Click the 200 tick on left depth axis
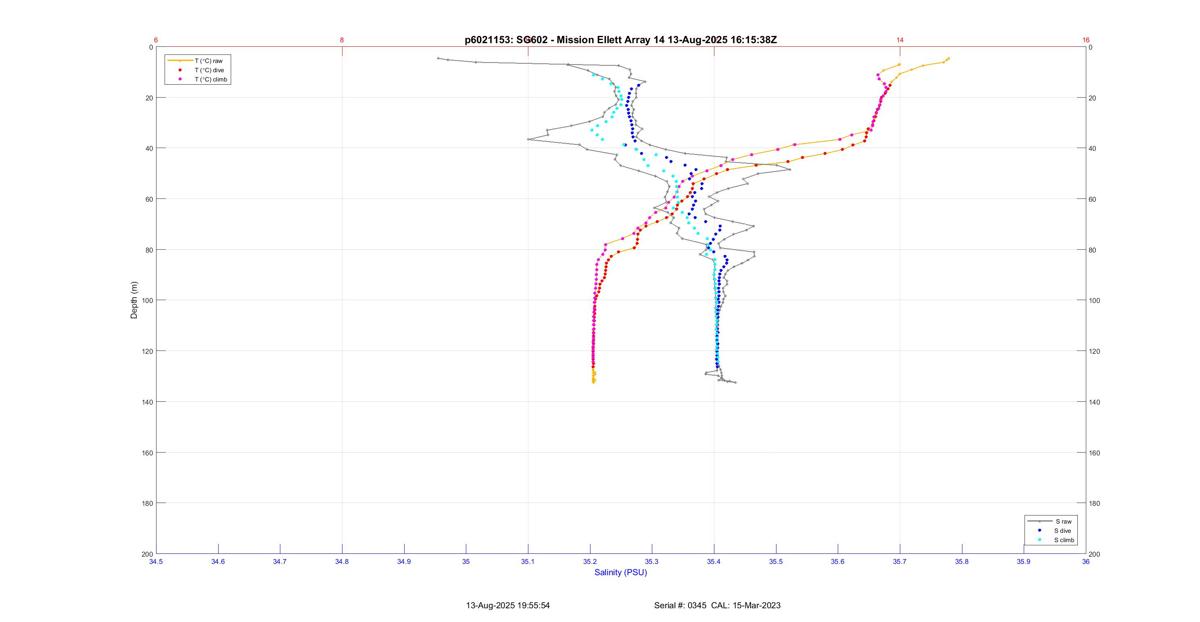This screenshot has height=622, width=1200. pyautogui.click(x=147, y=553)
